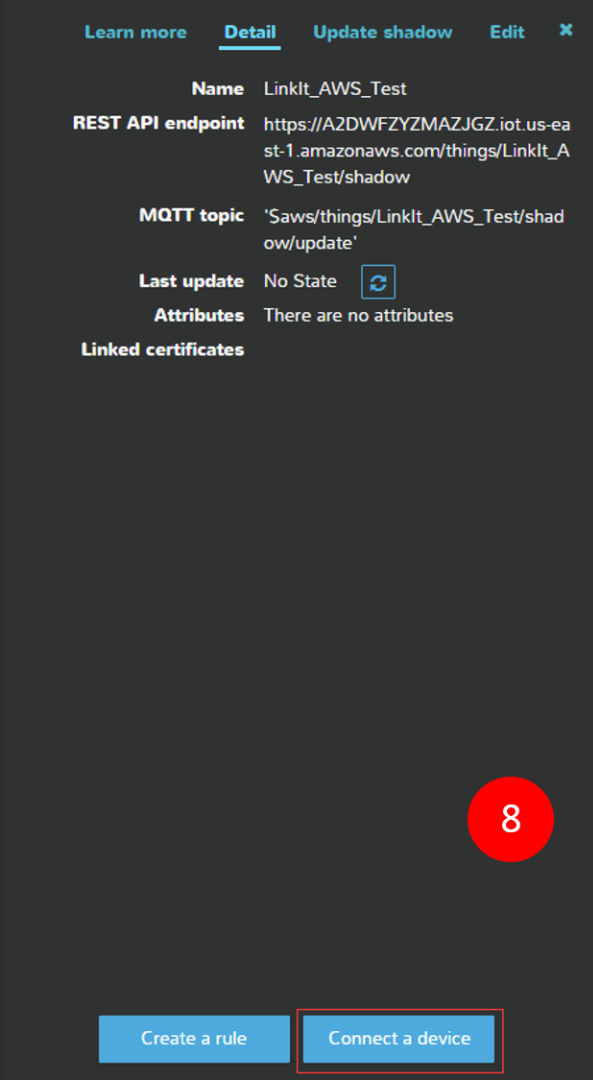Select the REST API endpoint URL text
The image size is (593, 1080).
(417, 151)
